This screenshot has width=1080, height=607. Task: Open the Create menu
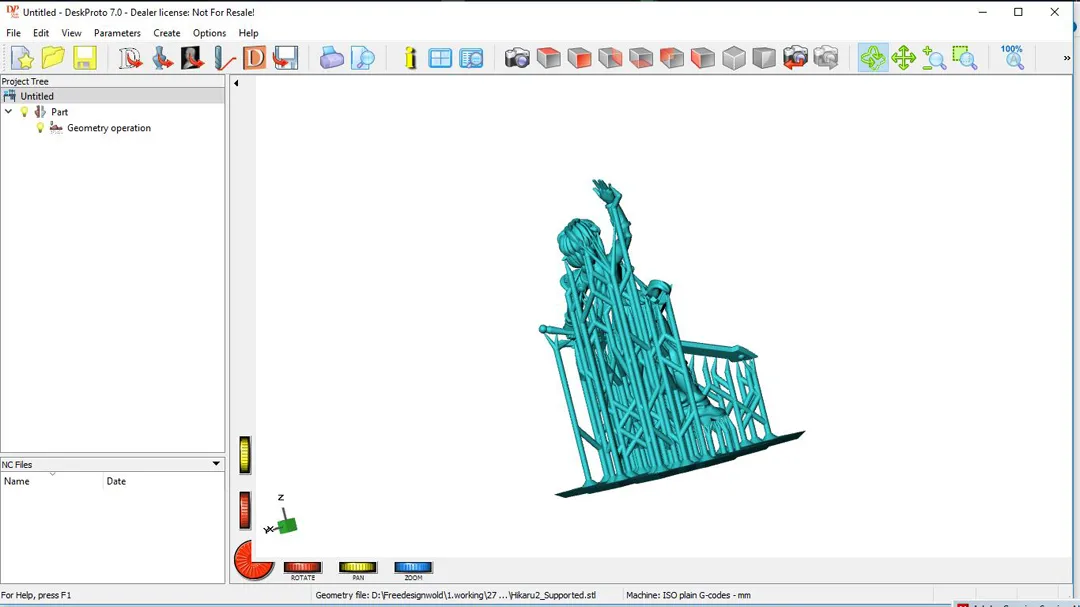[x=167, y=33]
